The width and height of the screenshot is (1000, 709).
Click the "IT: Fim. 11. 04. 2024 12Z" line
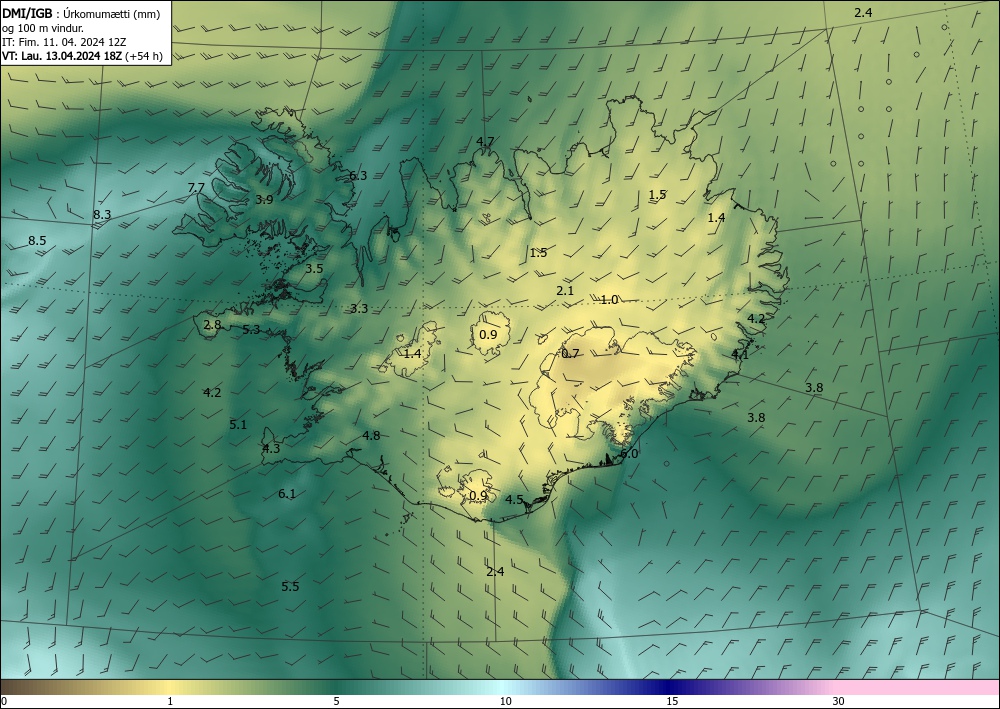pyautogui.click(x=64, y=42)
